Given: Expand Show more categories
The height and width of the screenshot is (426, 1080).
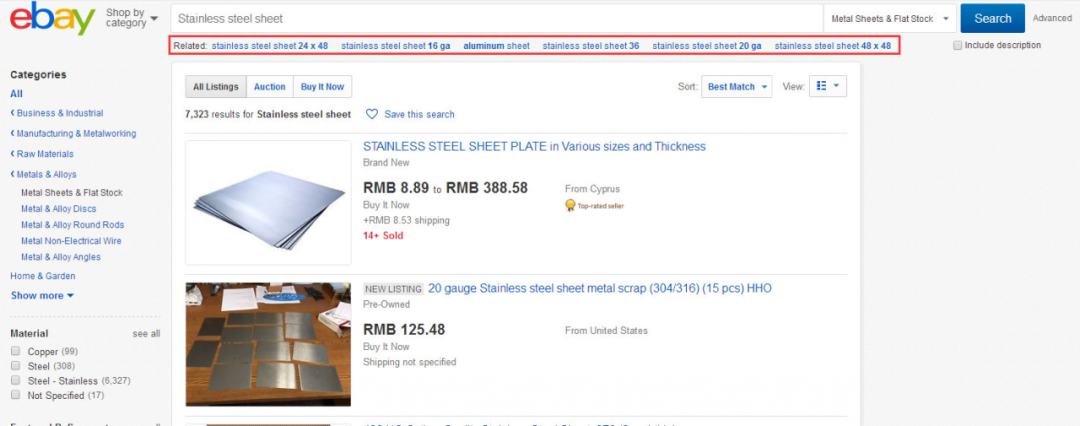Looking at the screenshot, I should pyautogui.click(x=42, y=296).
